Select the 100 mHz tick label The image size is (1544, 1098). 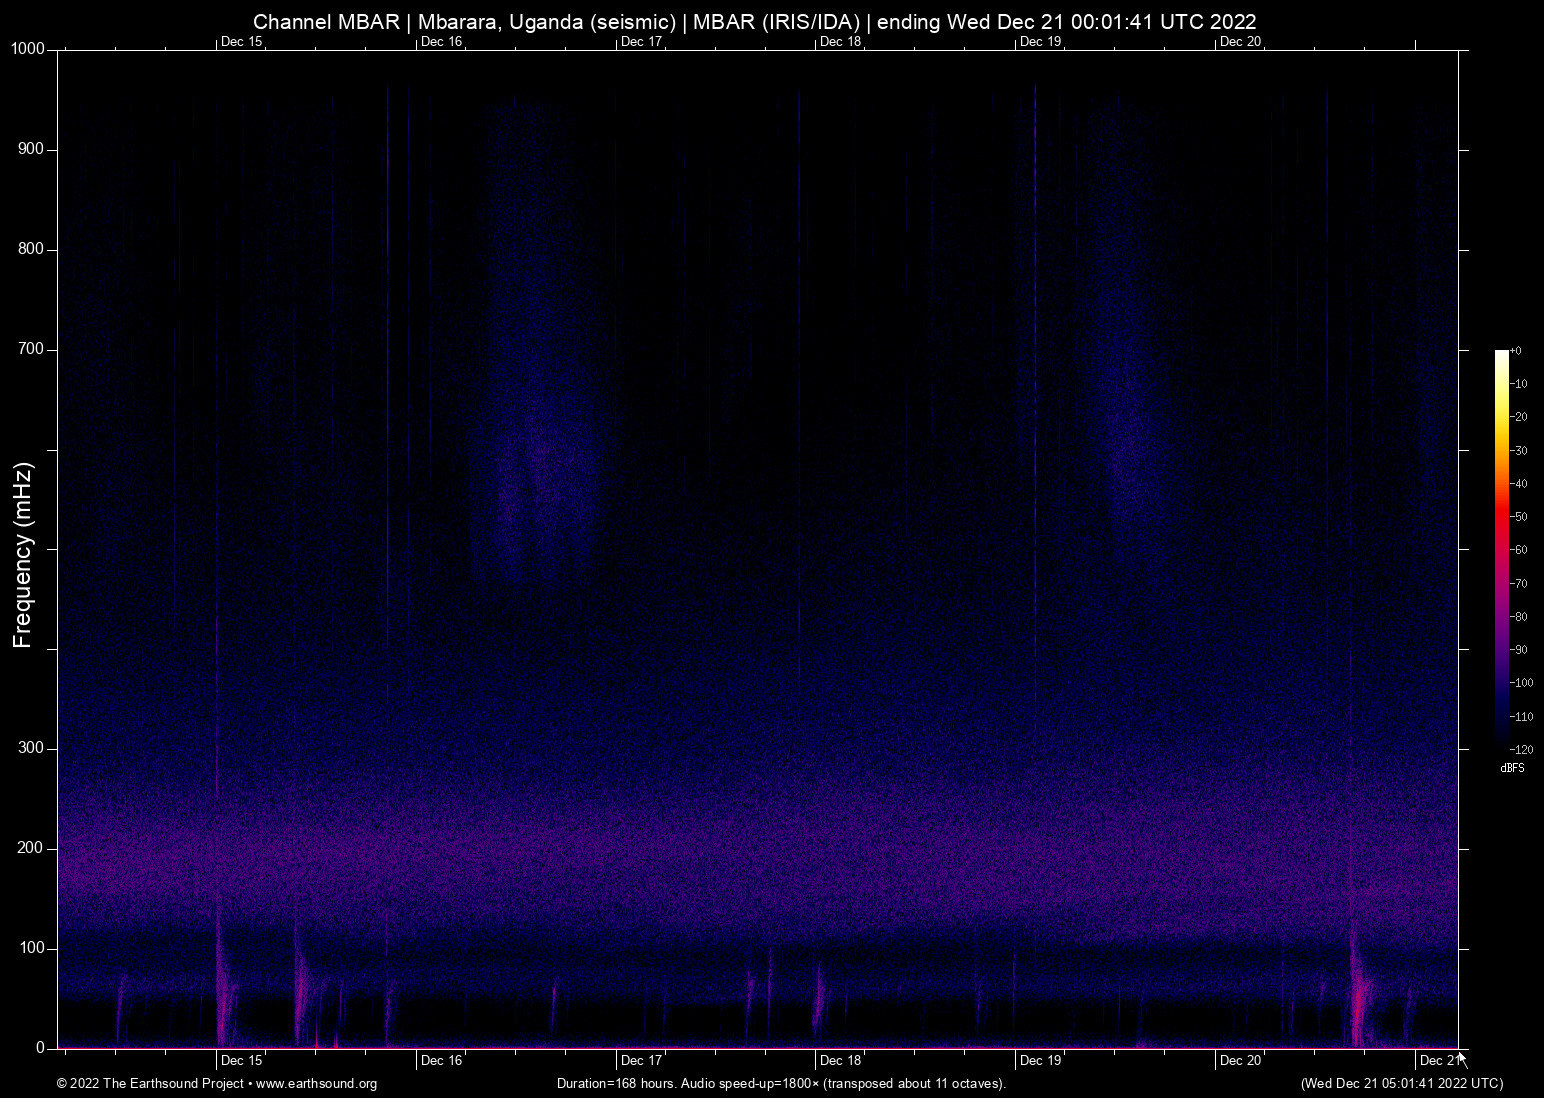click(32, 948)
